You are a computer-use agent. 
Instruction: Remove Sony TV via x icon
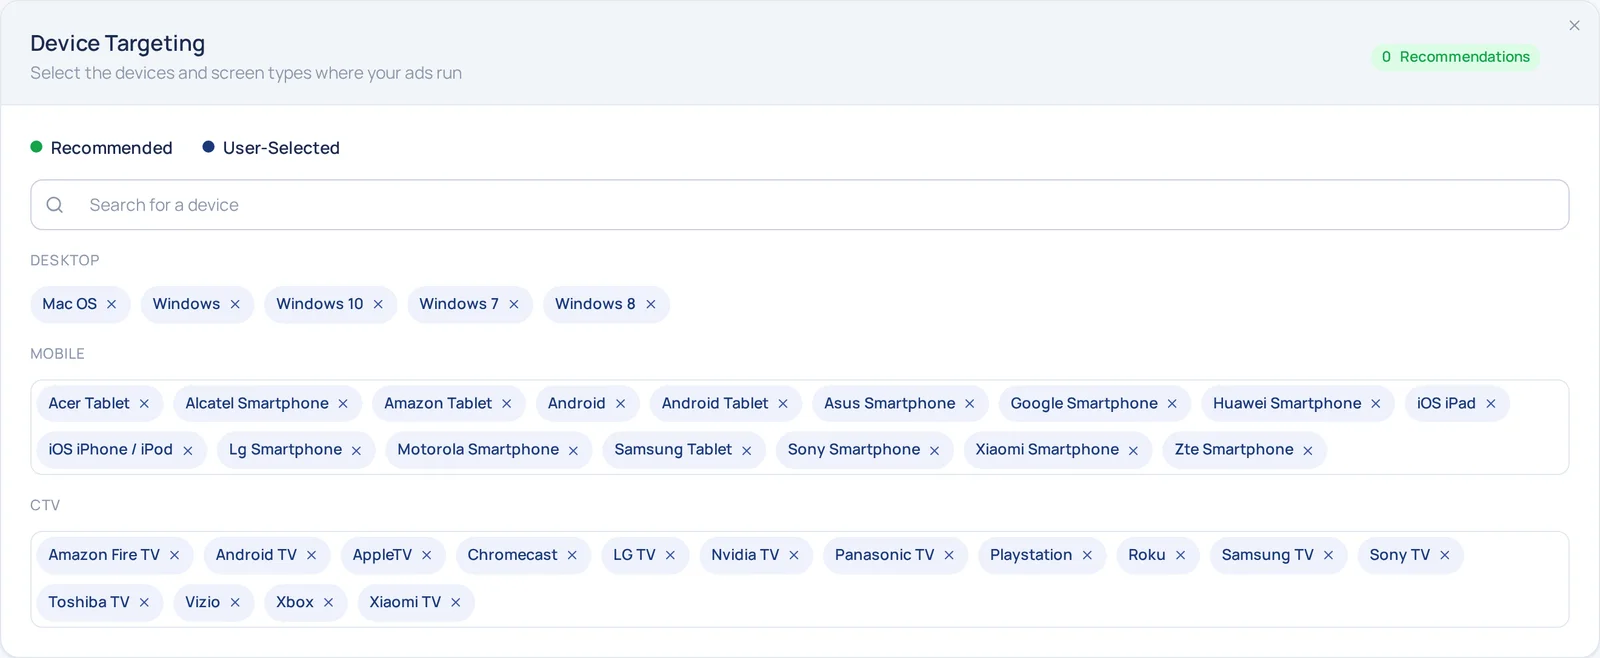(1445, 555)
